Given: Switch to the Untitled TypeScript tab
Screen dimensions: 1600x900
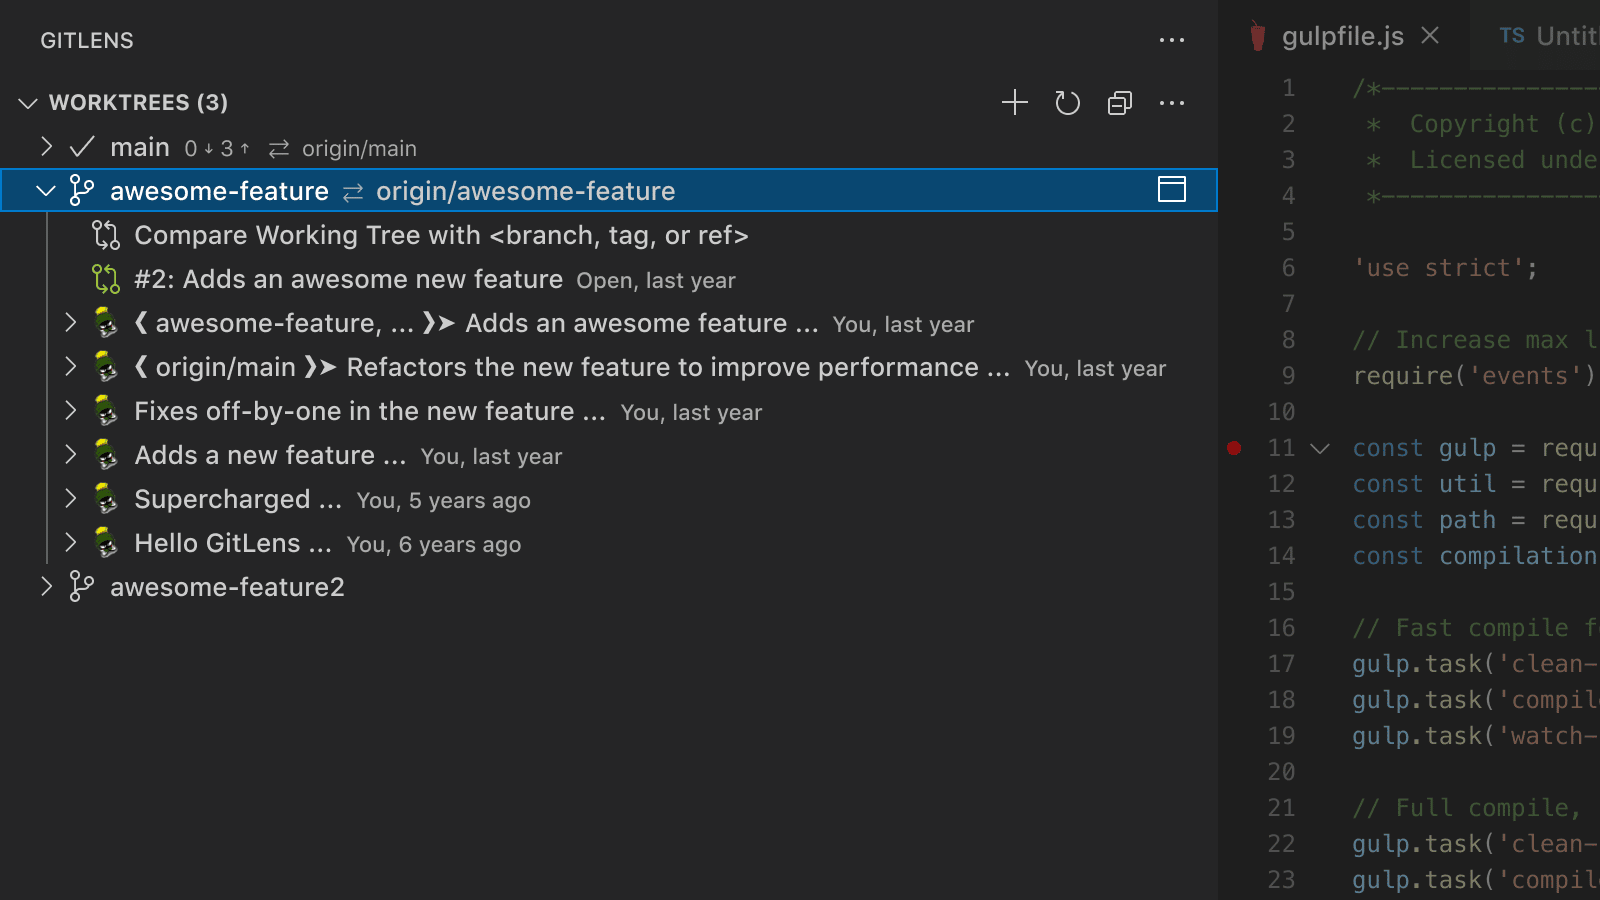Looking at the screenshot, I should click(x=1548, y=37).
